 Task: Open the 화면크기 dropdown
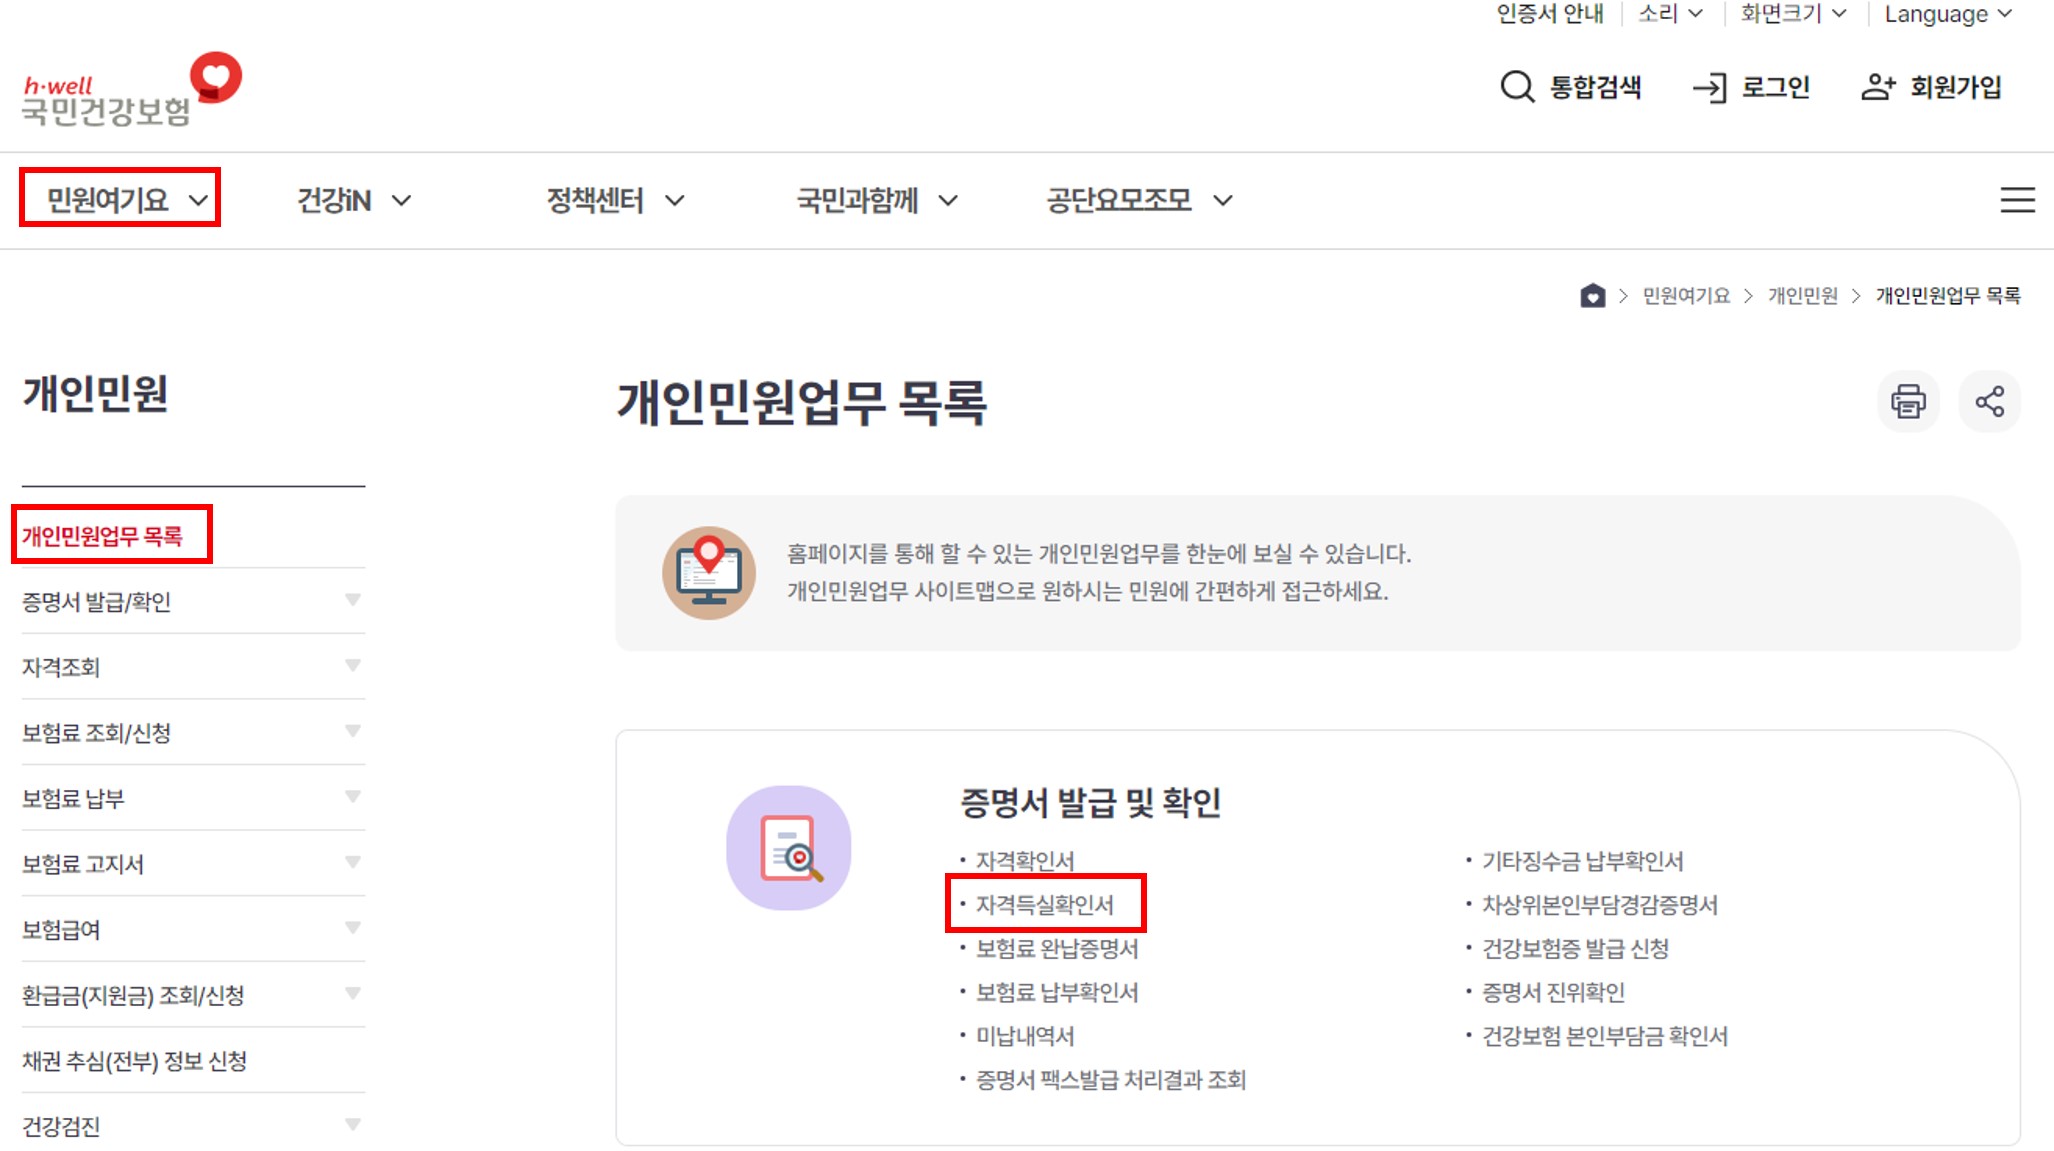pos(1792,14)
